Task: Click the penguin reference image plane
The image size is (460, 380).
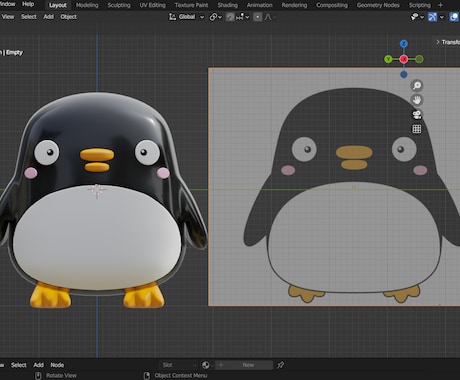Action: [x=334, y=187]
